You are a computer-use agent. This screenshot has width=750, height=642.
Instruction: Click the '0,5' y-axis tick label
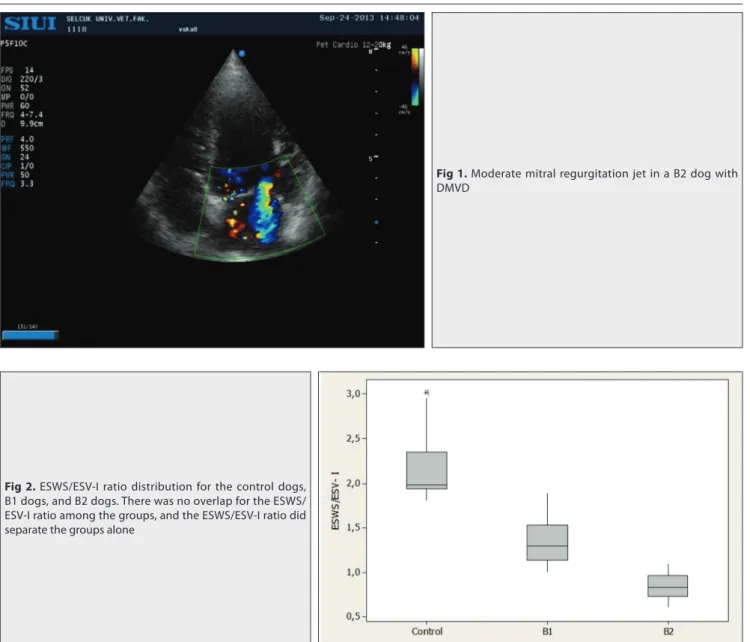(353, 617)
